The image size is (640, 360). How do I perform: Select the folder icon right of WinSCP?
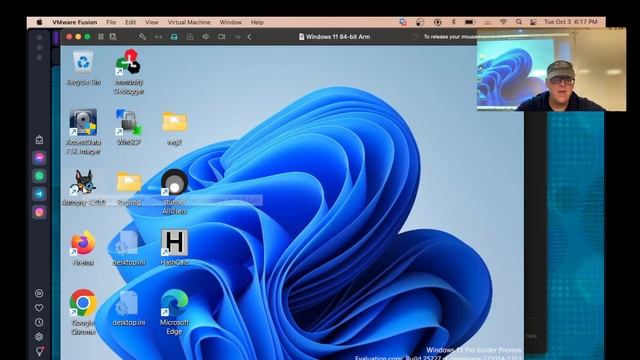tap(175, 128)
